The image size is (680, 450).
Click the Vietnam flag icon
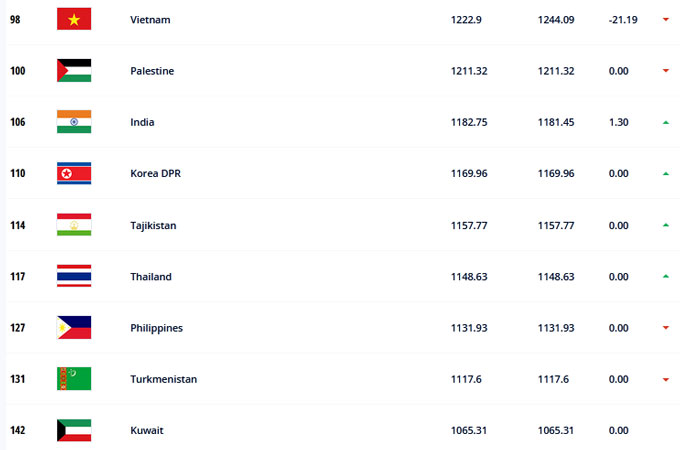[74, 19]
